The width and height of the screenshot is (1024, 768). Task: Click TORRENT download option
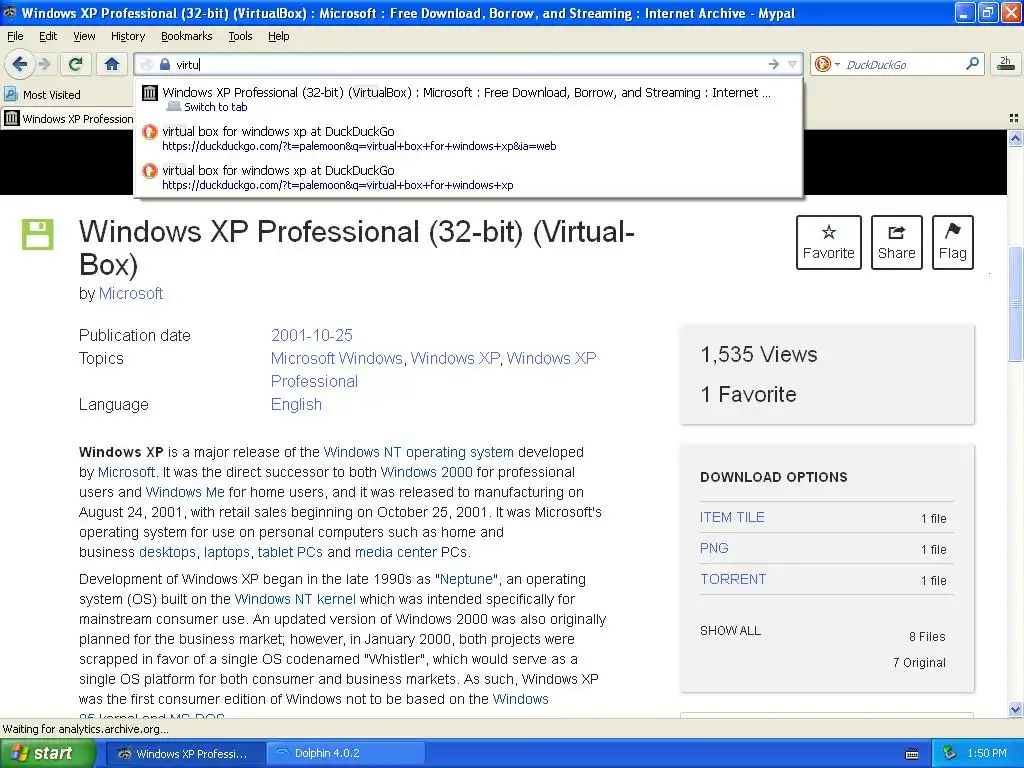pyautogui.click(x=733, y=579)
